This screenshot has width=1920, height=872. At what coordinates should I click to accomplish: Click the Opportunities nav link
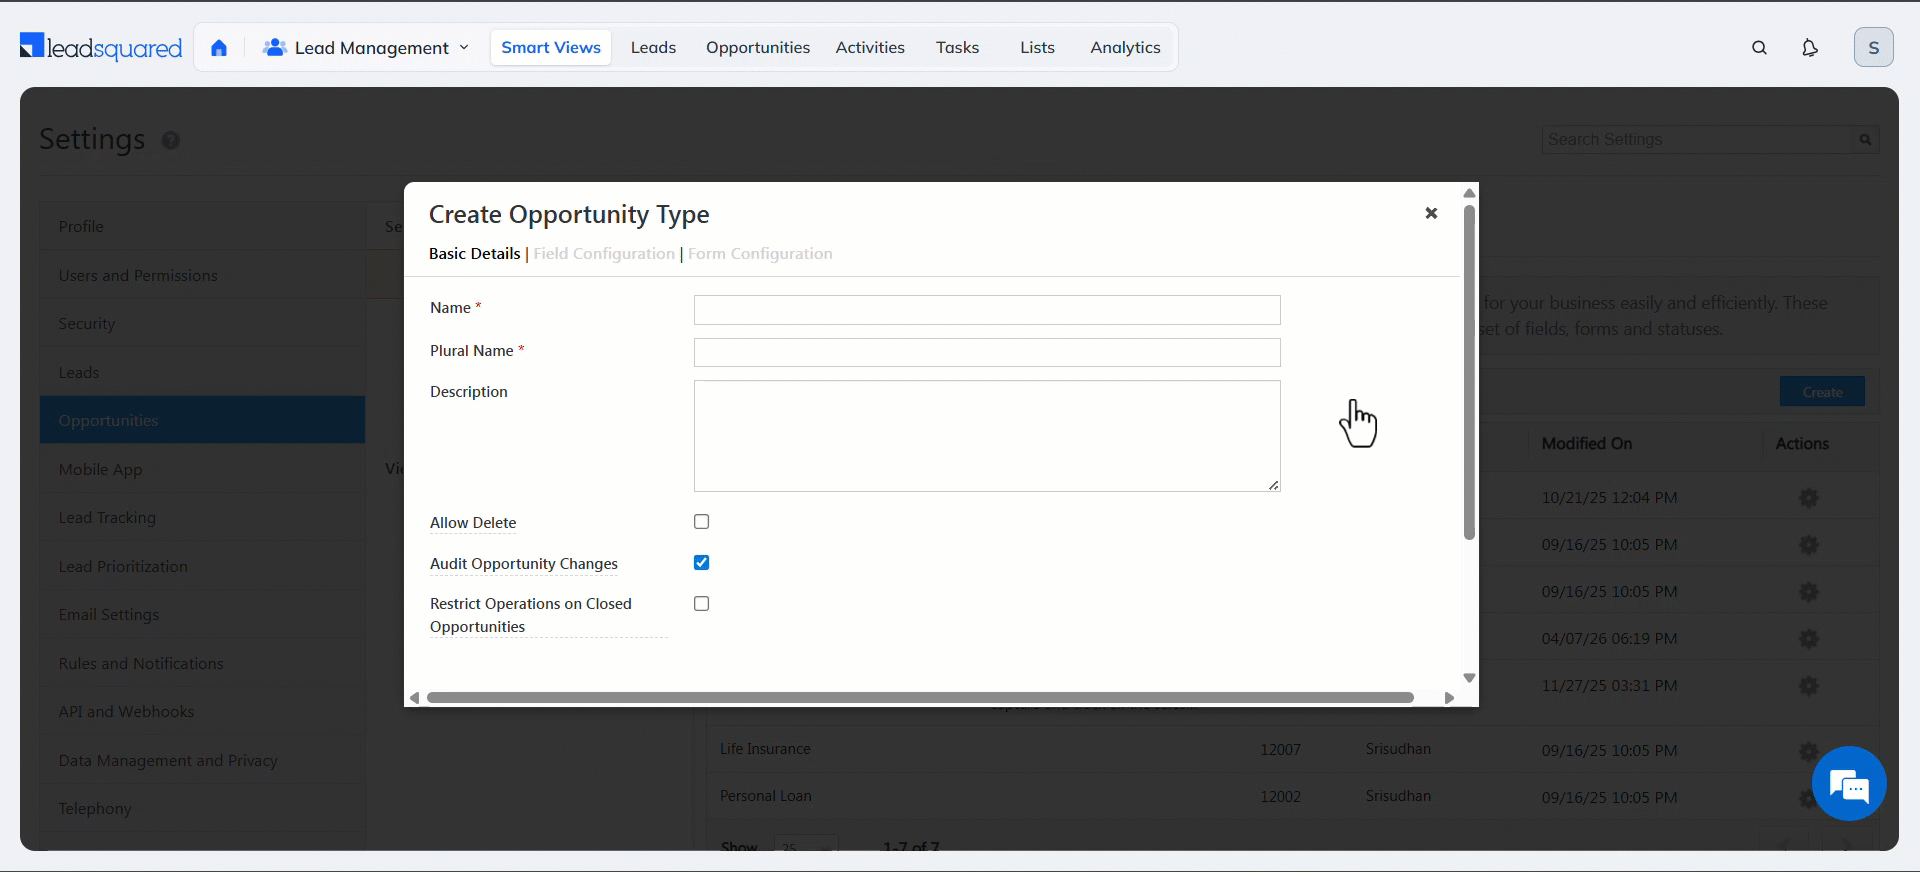tap(757, 48)
